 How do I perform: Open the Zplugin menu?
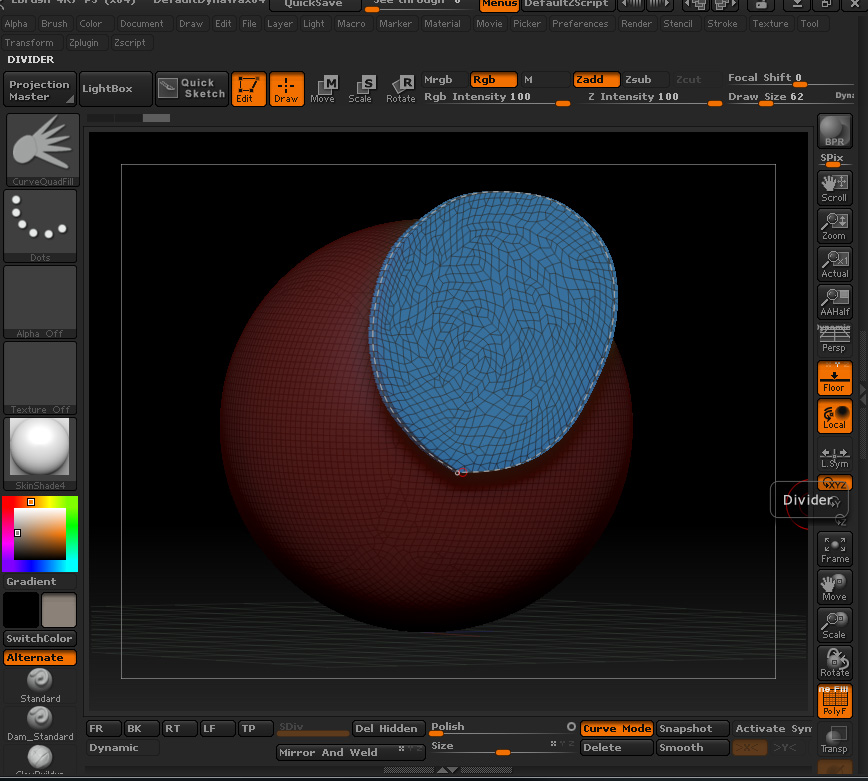[x=83, y=43]
